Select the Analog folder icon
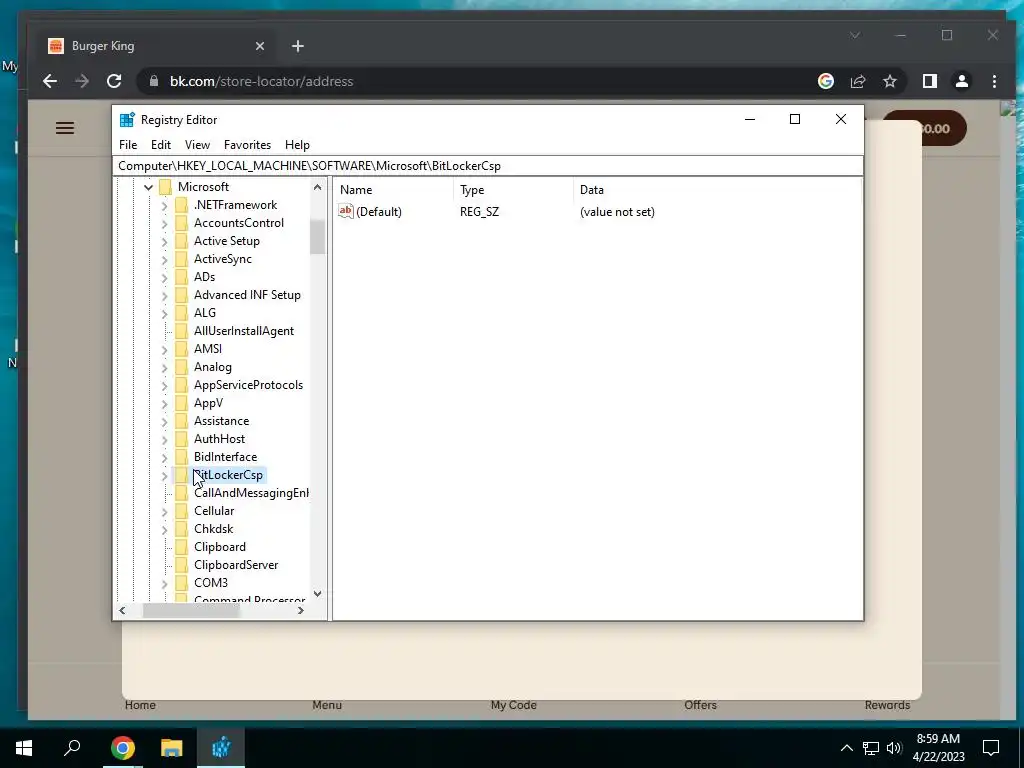The width and height of the screenshot is (1024, 768). [182, 367]
